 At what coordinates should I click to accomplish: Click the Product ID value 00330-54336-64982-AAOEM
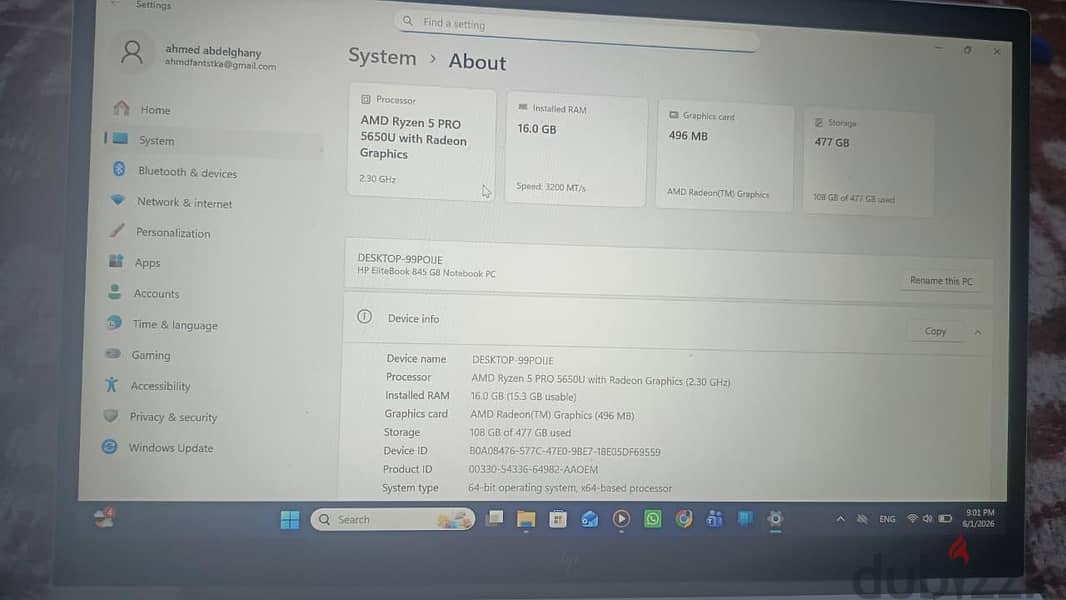coord(534,470)
